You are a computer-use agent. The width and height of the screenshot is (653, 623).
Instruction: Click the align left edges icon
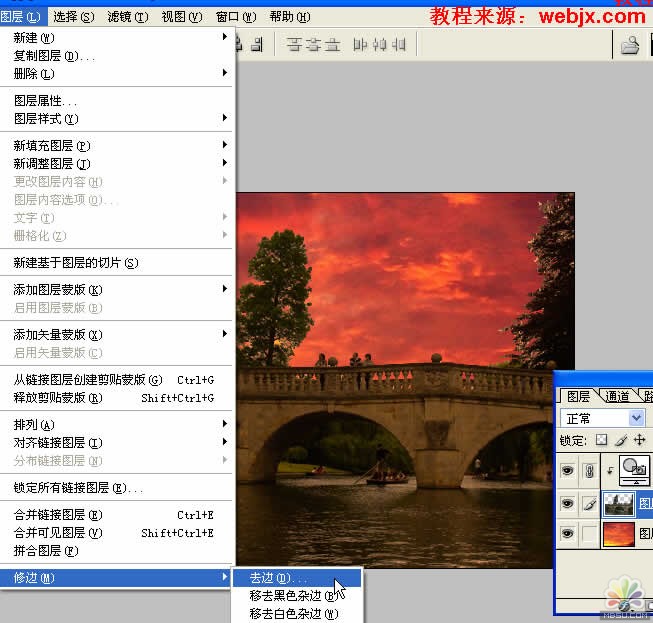[360, 45]
